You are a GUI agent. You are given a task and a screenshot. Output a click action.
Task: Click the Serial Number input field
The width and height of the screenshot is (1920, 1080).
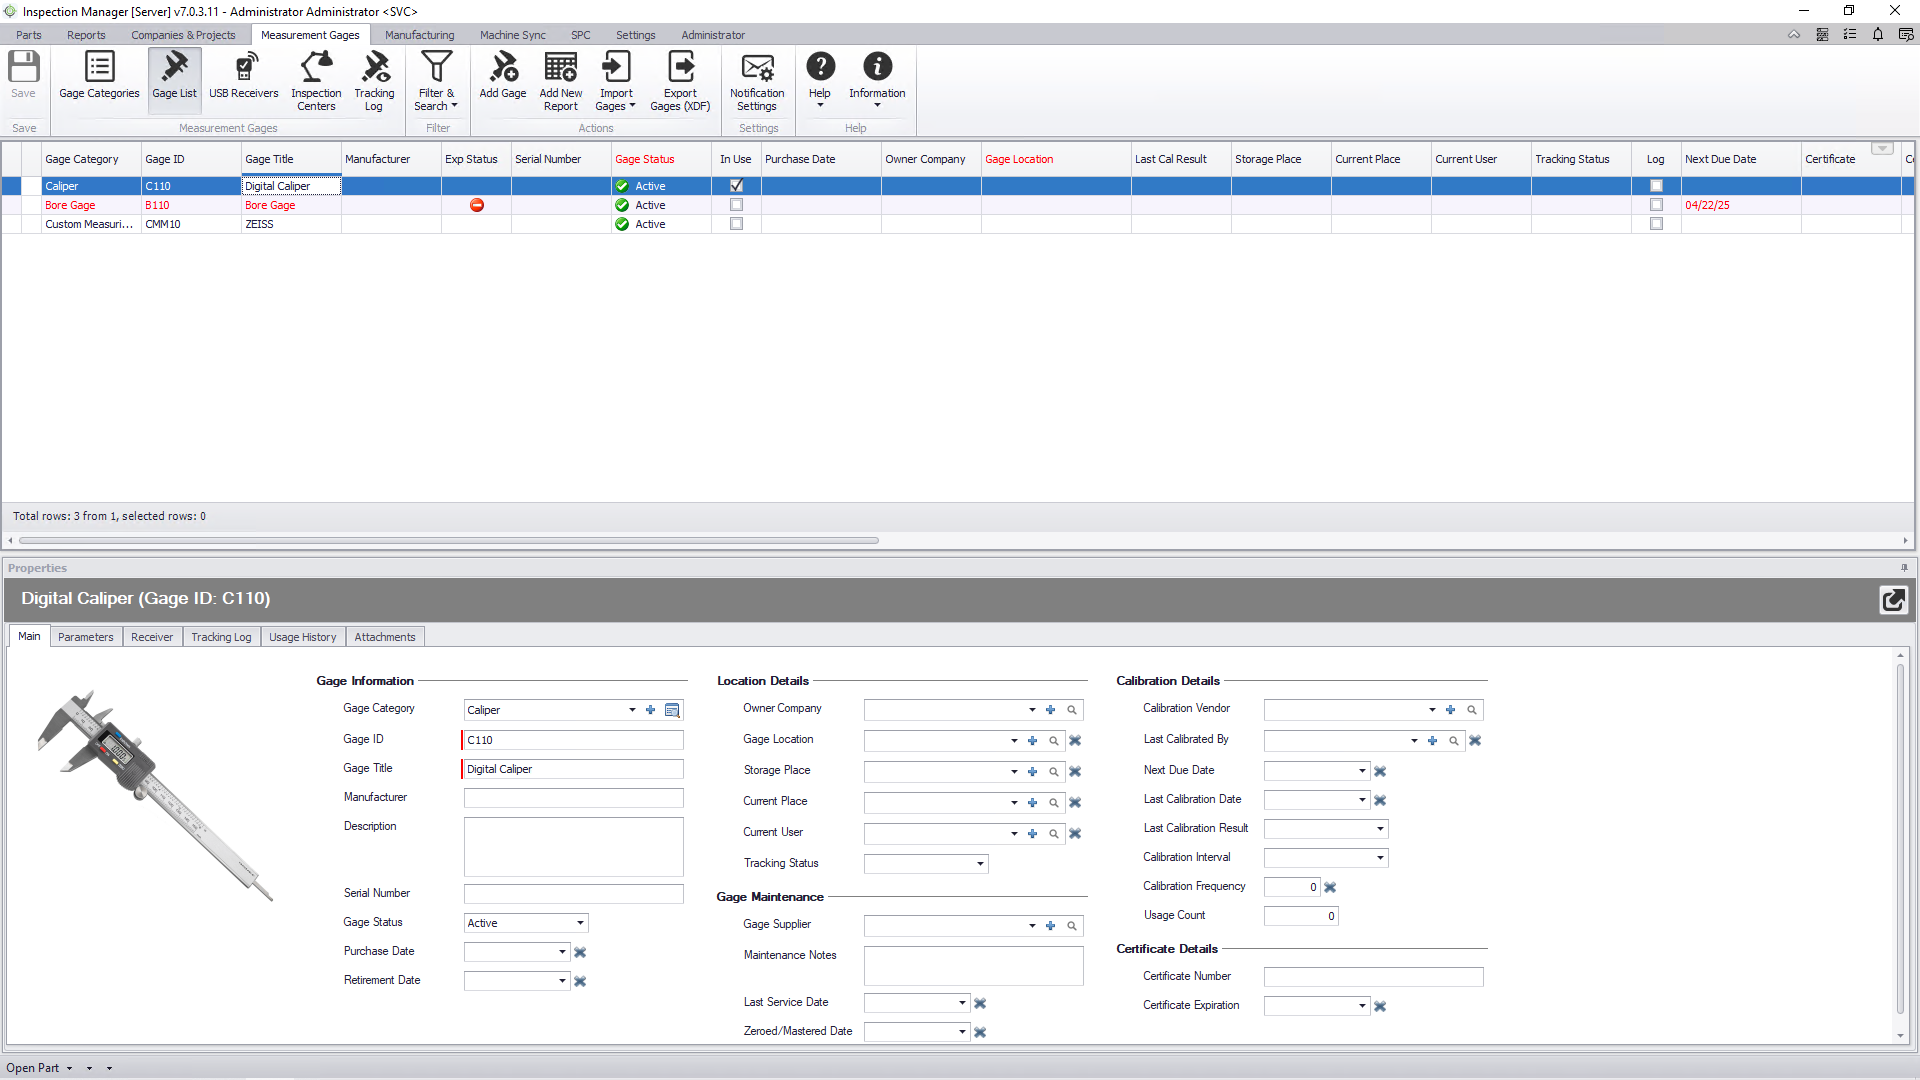pyautogui.click(x=573, y=894)
